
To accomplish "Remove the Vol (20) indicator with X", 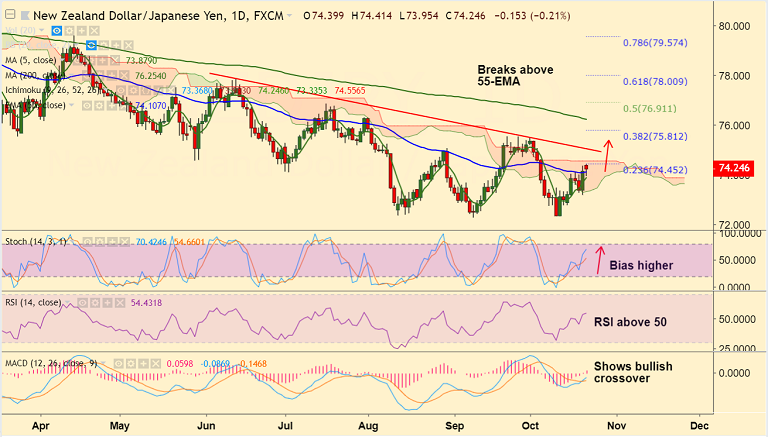I will [x=94, y=31].
